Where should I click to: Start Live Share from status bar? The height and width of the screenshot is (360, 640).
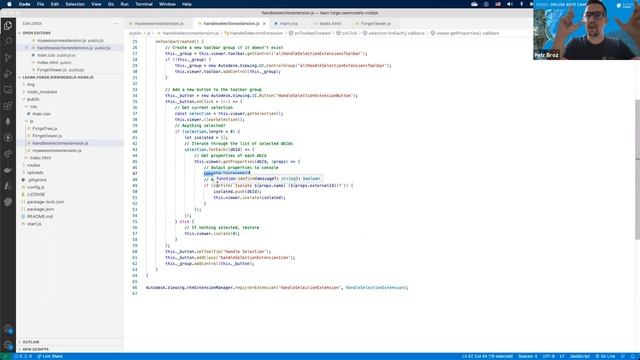pyautogui.click(x=50, y=356)
